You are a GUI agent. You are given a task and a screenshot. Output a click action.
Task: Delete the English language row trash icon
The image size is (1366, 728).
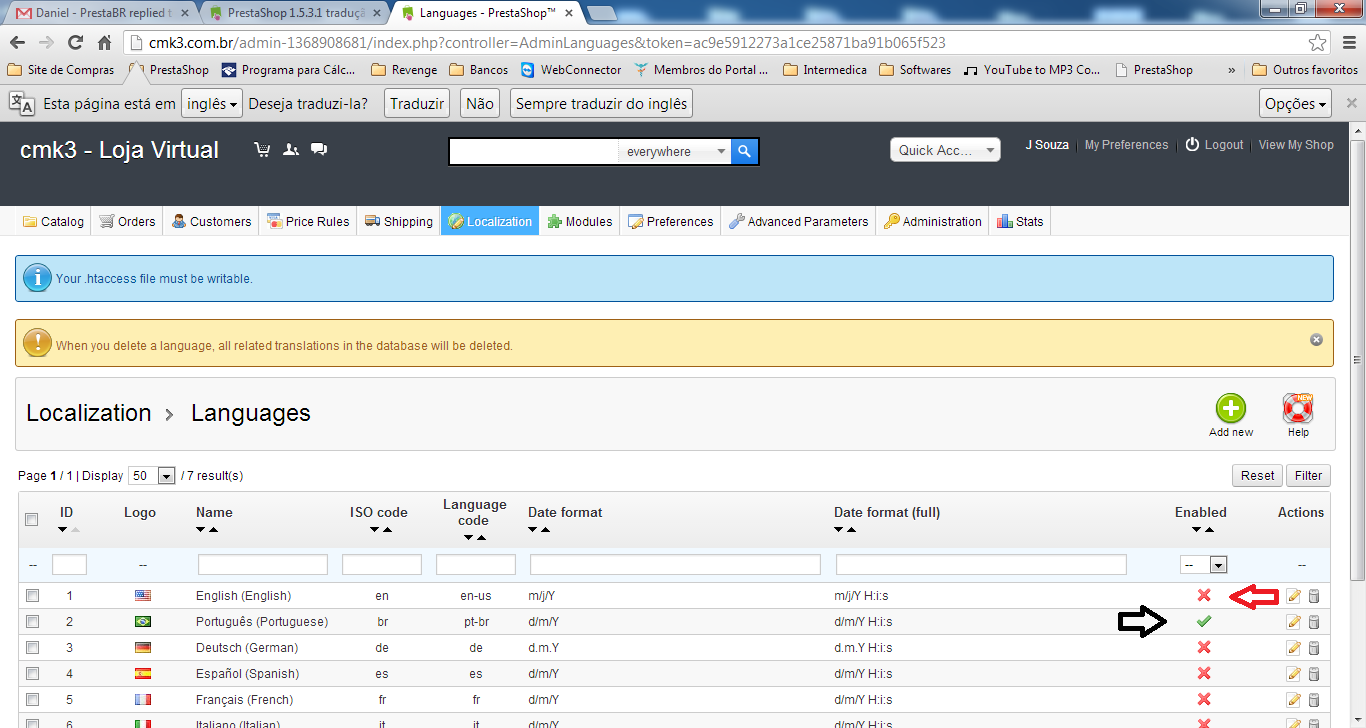pos(1314,596)
